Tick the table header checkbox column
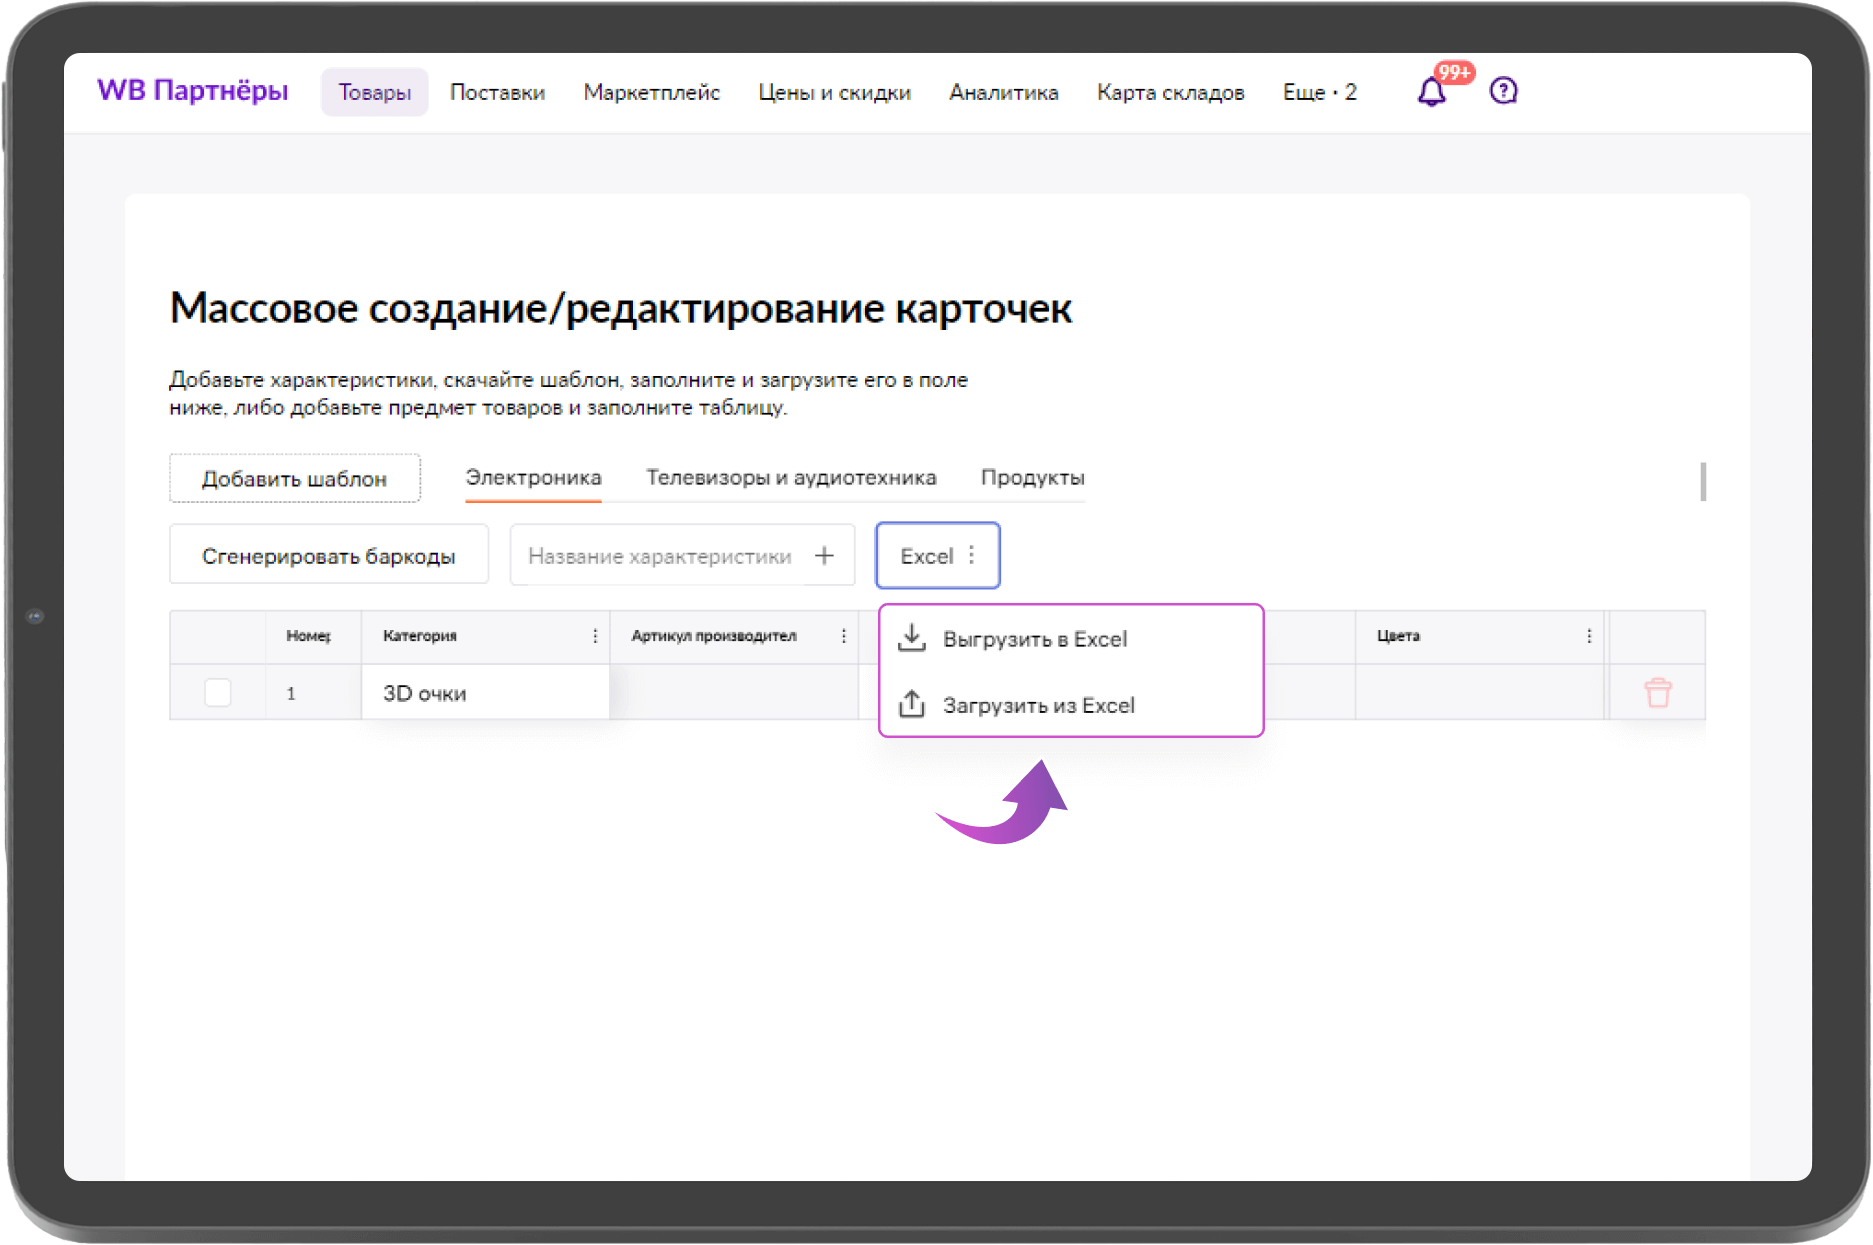The width and height of the screenshot is (1873, 1245). pyautogui.click(x=217, y=636)
